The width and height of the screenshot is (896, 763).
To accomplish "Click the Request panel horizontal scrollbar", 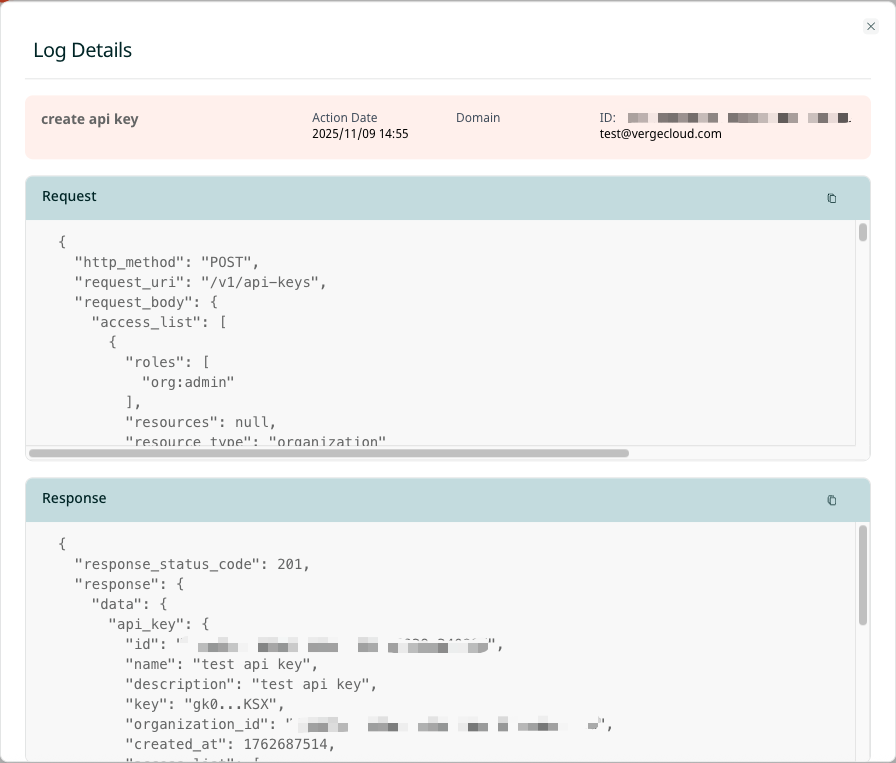I will click(329, 453).
